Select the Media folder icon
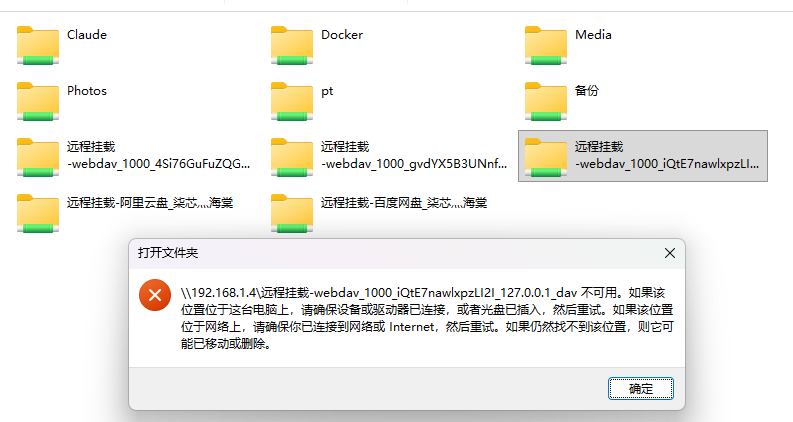793x422 pixels. click(x=546, y=46)
